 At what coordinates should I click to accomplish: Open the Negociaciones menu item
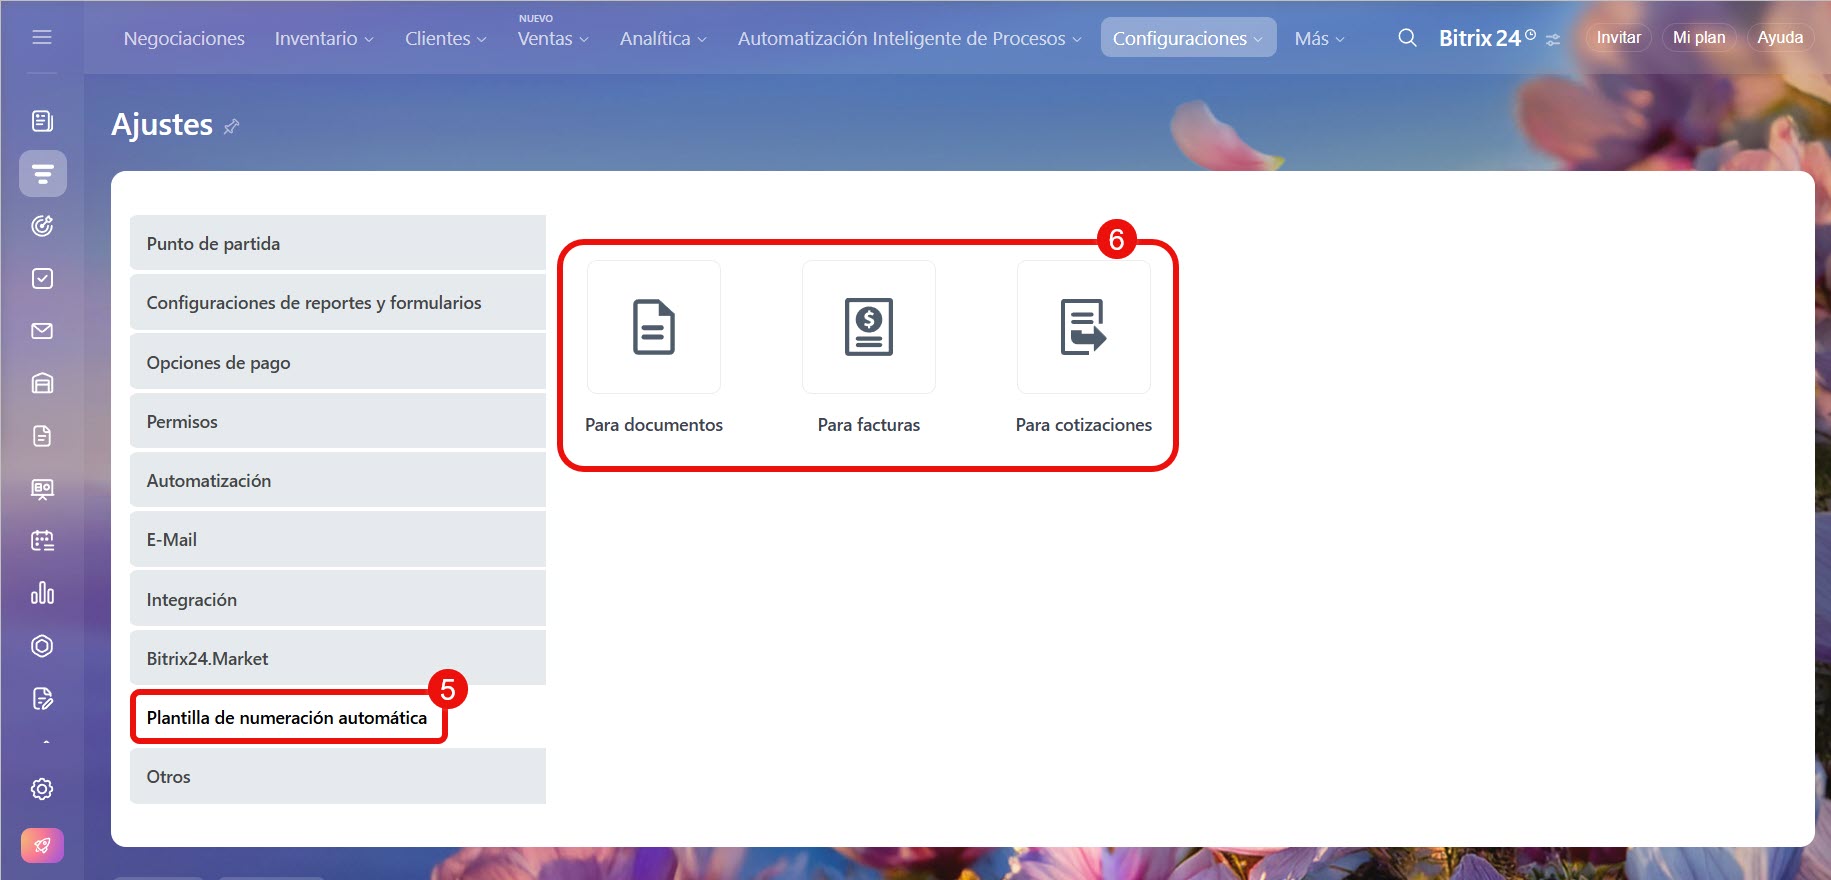184,38
